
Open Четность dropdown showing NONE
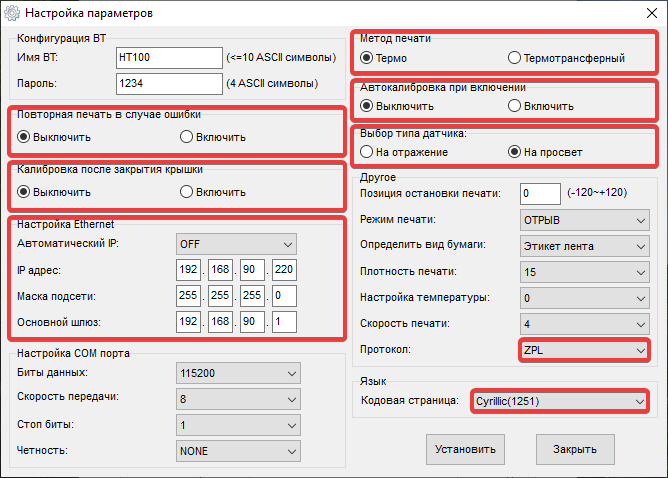click(238, 451)
